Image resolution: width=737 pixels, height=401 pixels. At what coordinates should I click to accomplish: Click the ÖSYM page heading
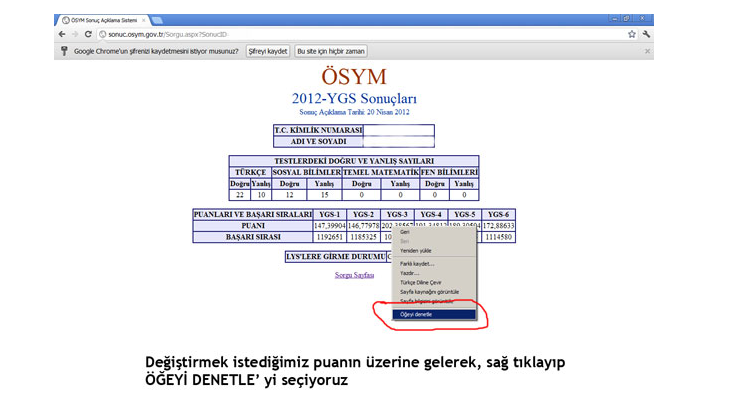pos(354,77)
